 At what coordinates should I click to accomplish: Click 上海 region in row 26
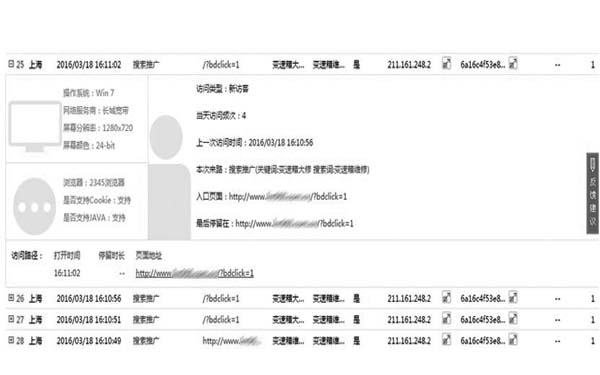pyautogui.click(x=36, y=298)
